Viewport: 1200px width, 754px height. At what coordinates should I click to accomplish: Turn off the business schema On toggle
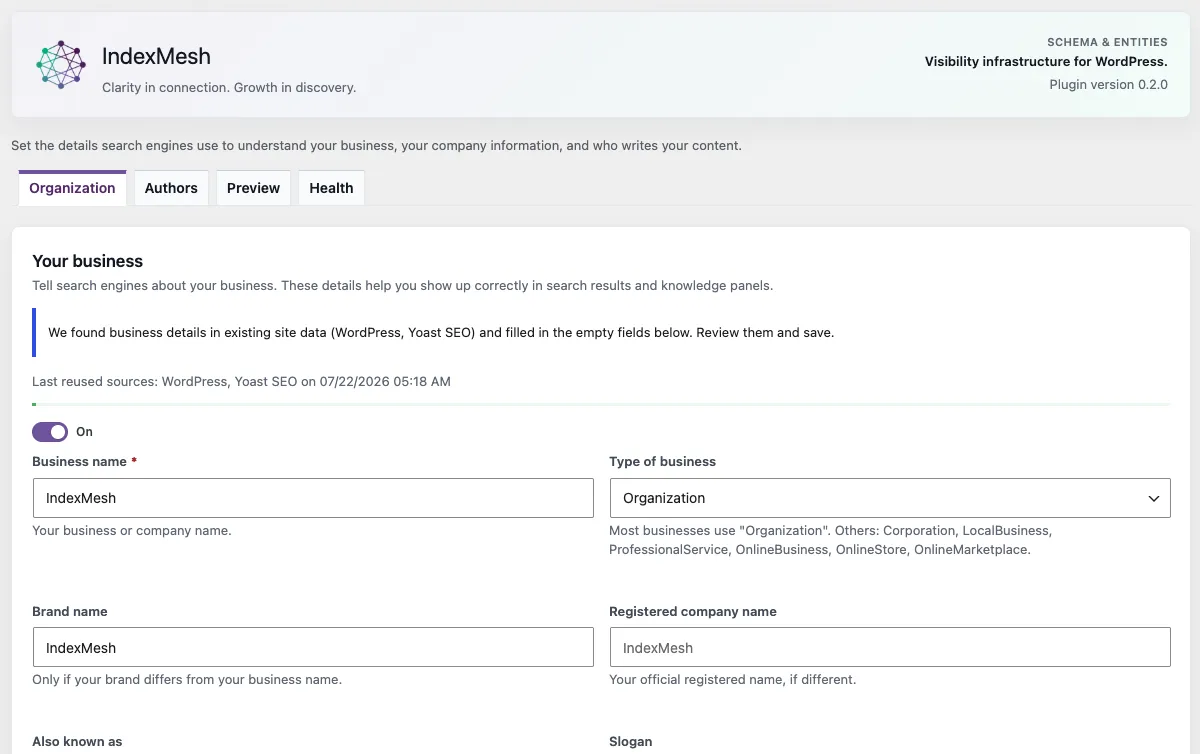[50, 432]
